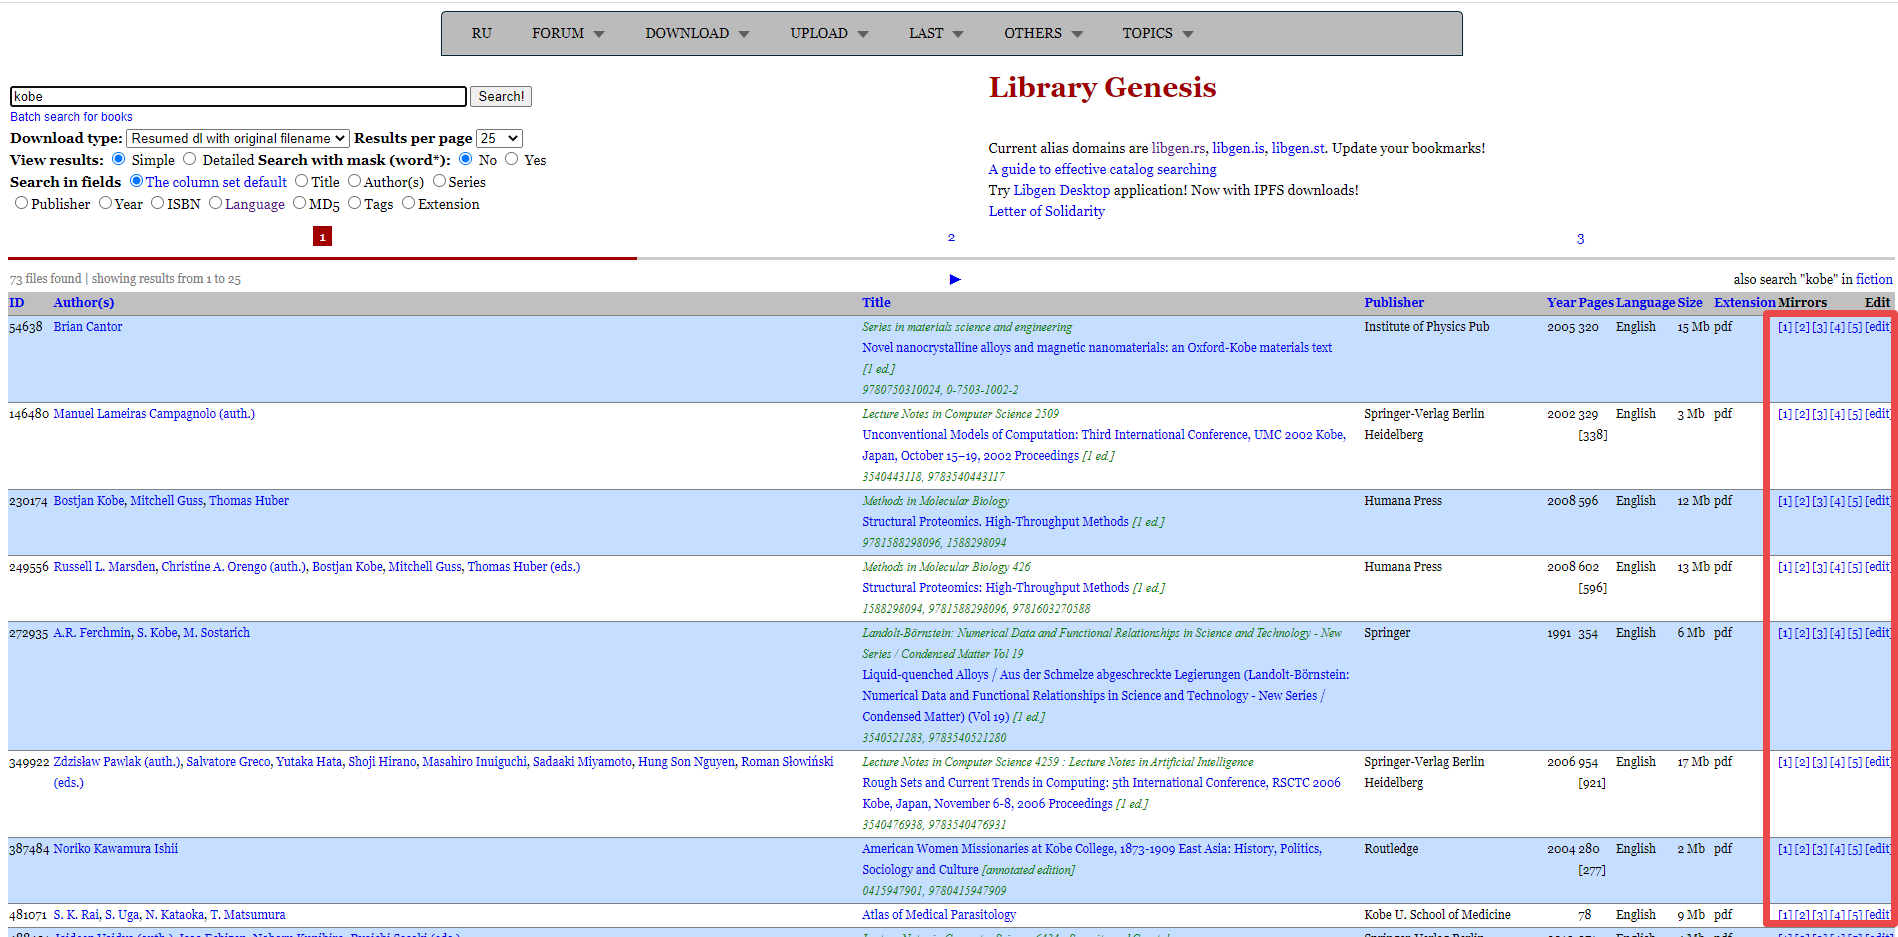This screenshot has width=1898, height=937.
Task: Select ISBN search field radio
Action: (x=157, y=203)
